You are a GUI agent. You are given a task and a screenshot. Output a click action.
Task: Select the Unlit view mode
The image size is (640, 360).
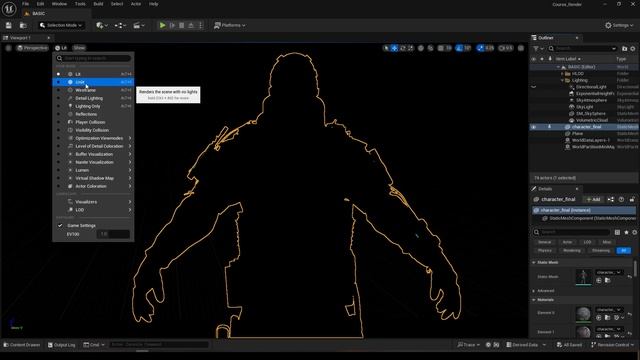[x=93, y=82]
